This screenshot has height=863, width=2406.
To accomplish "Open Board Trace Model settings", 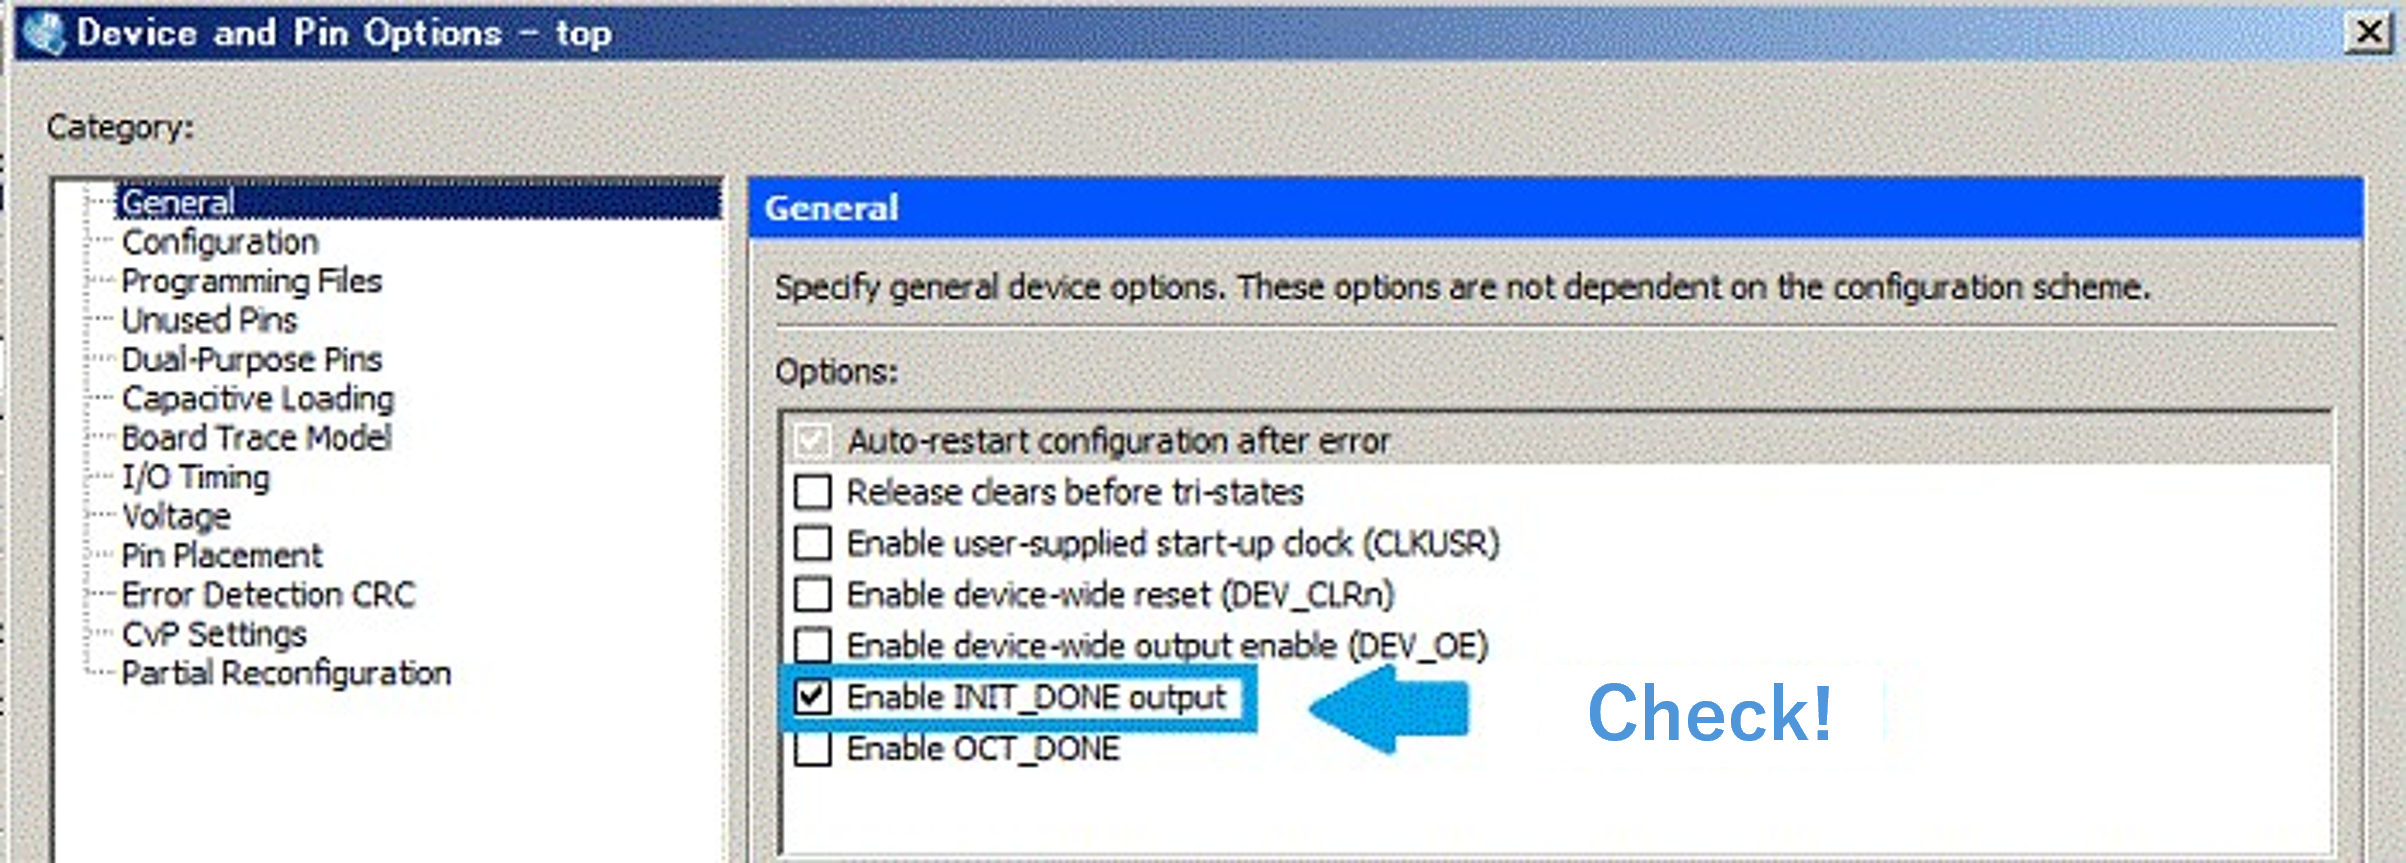I will (256, 437).
